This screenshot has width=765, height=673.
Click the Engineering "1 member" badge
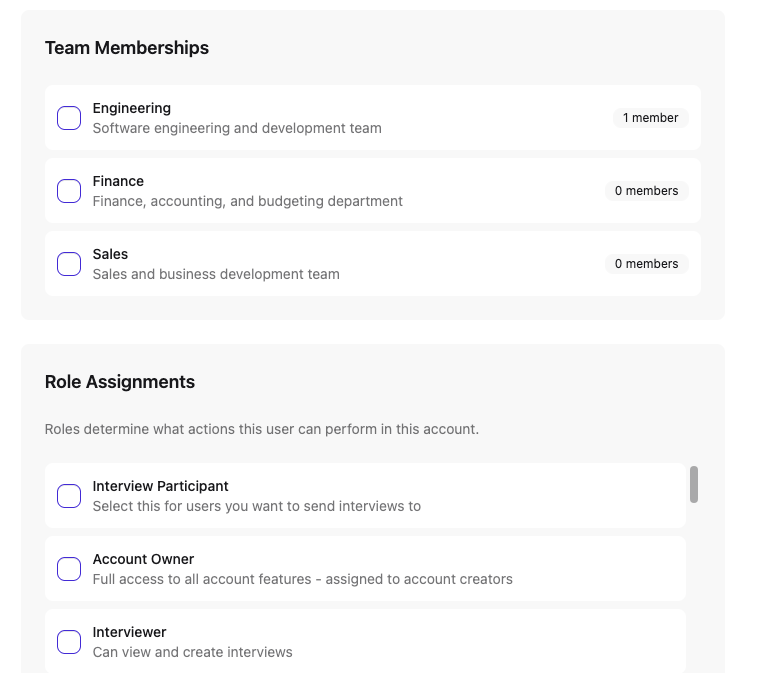[650, 118]
